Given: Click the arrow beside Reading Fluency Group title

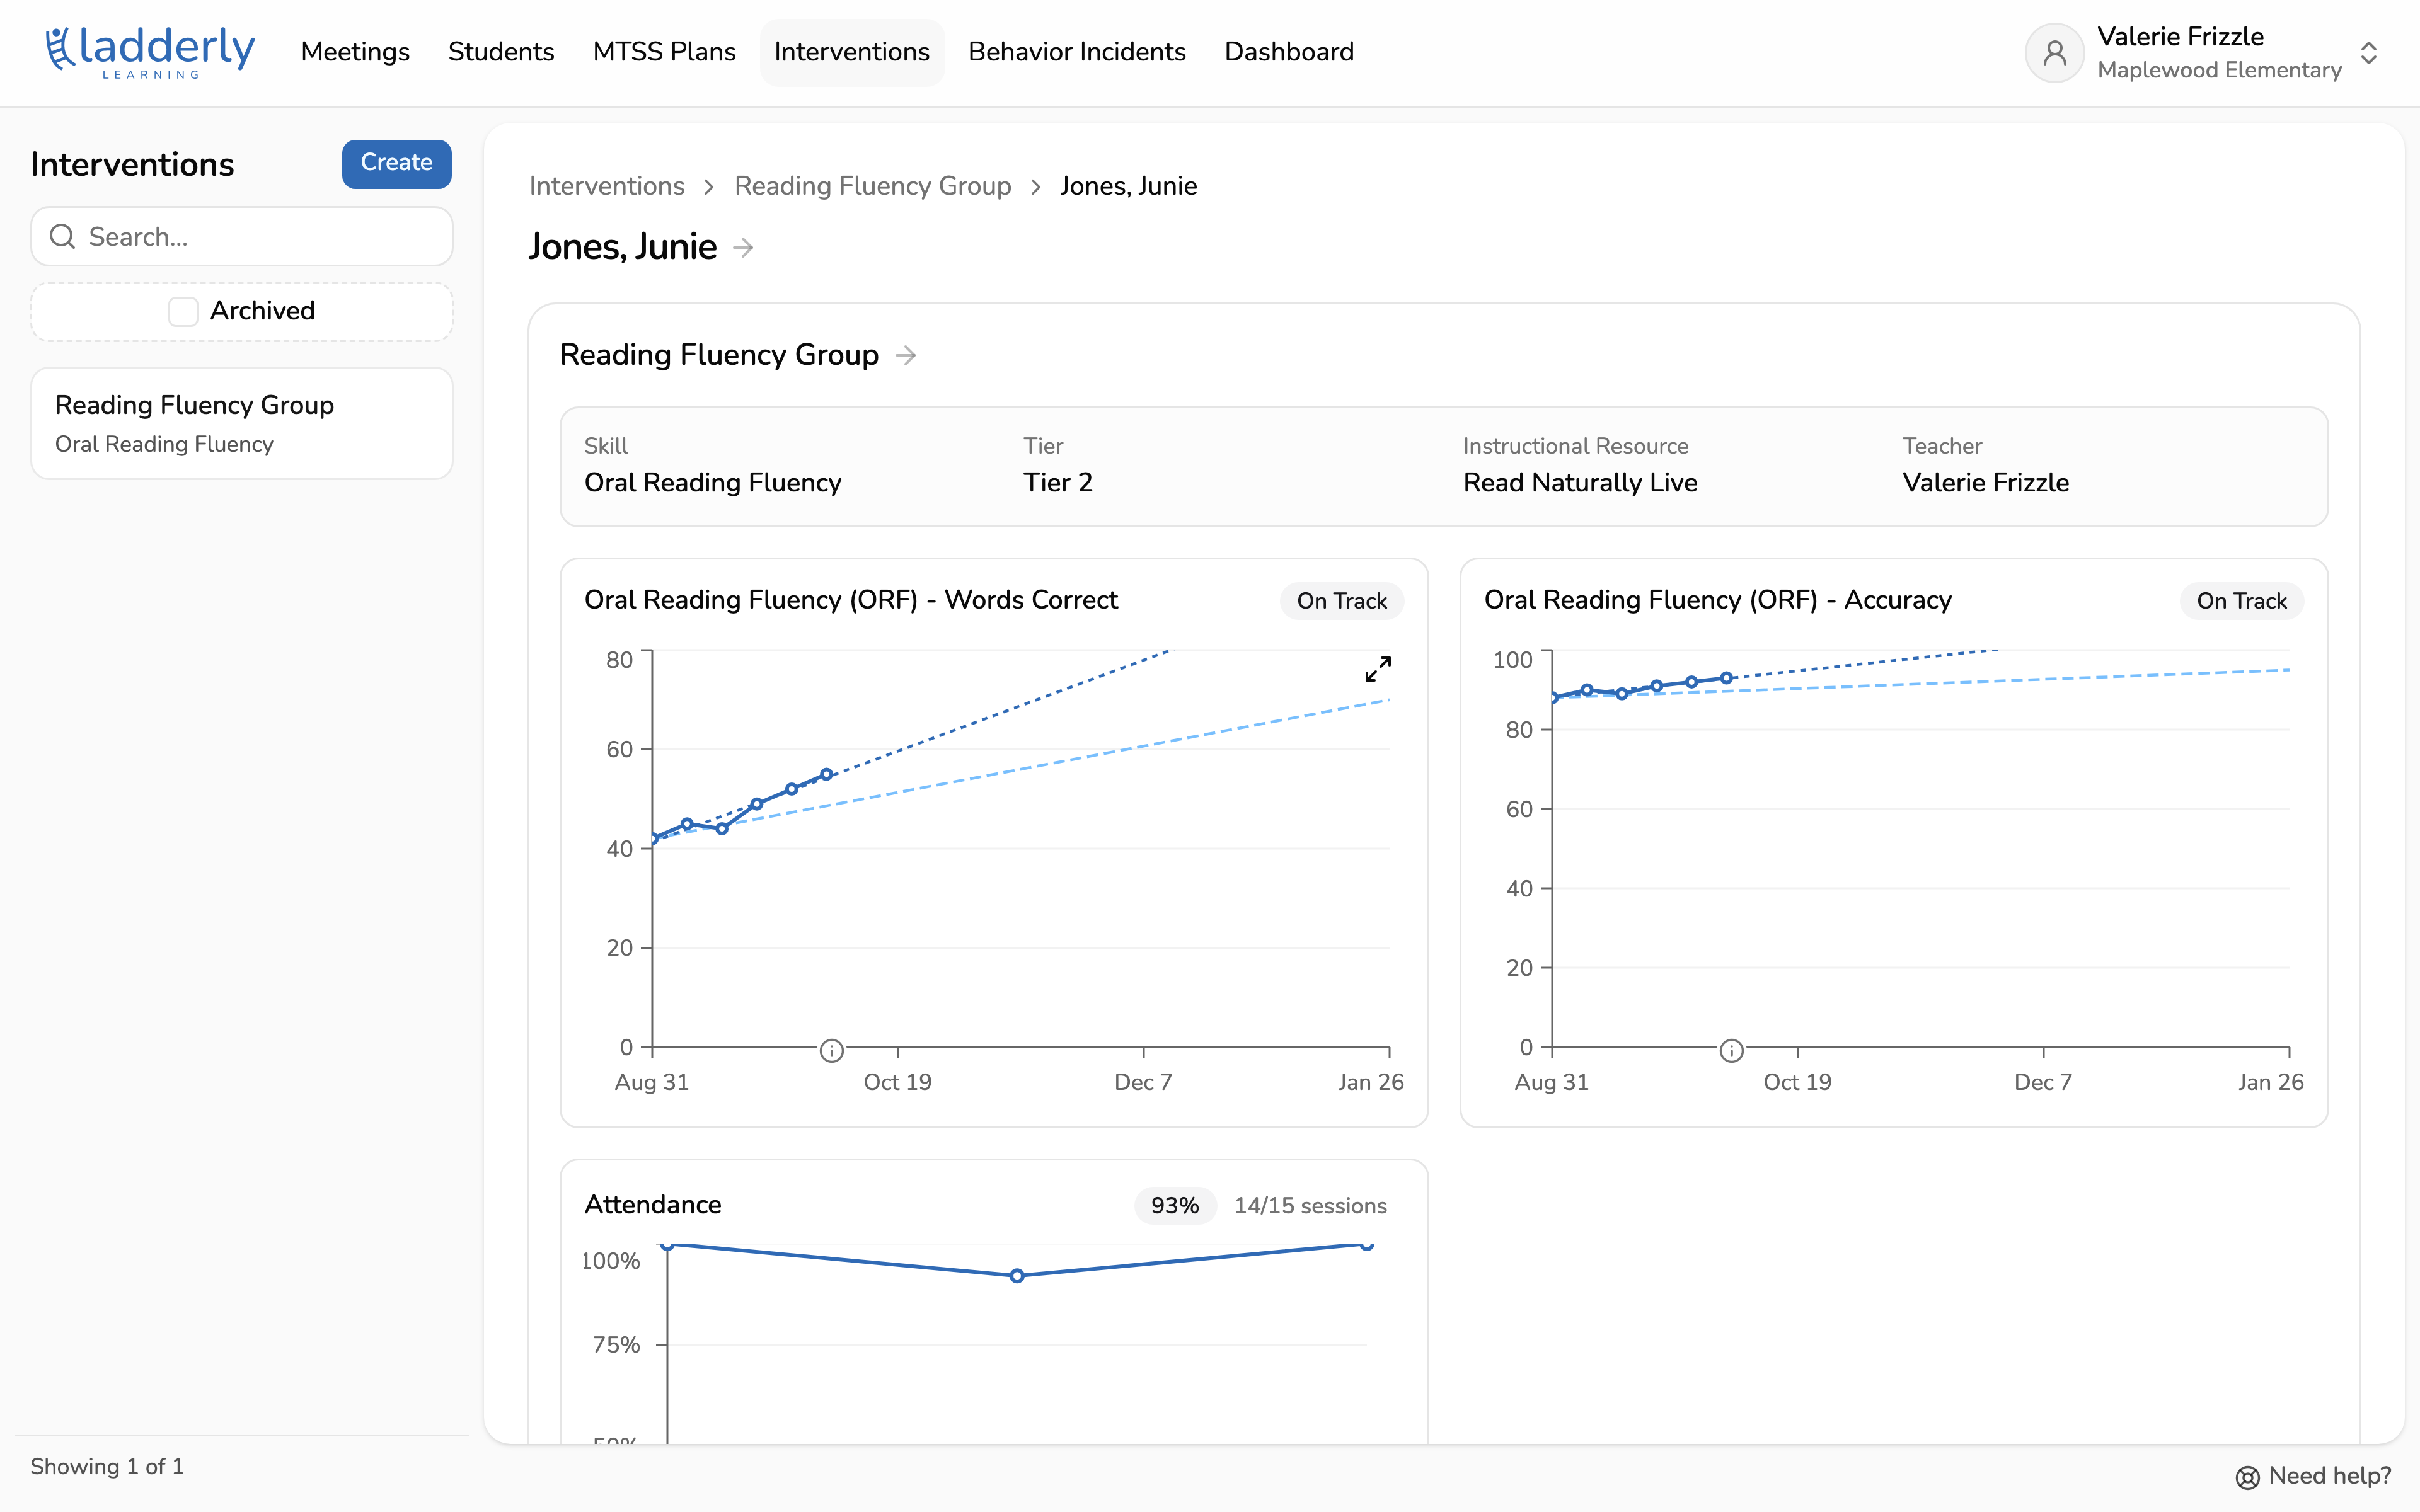Looking at the screenshot, I should (906, 355).
